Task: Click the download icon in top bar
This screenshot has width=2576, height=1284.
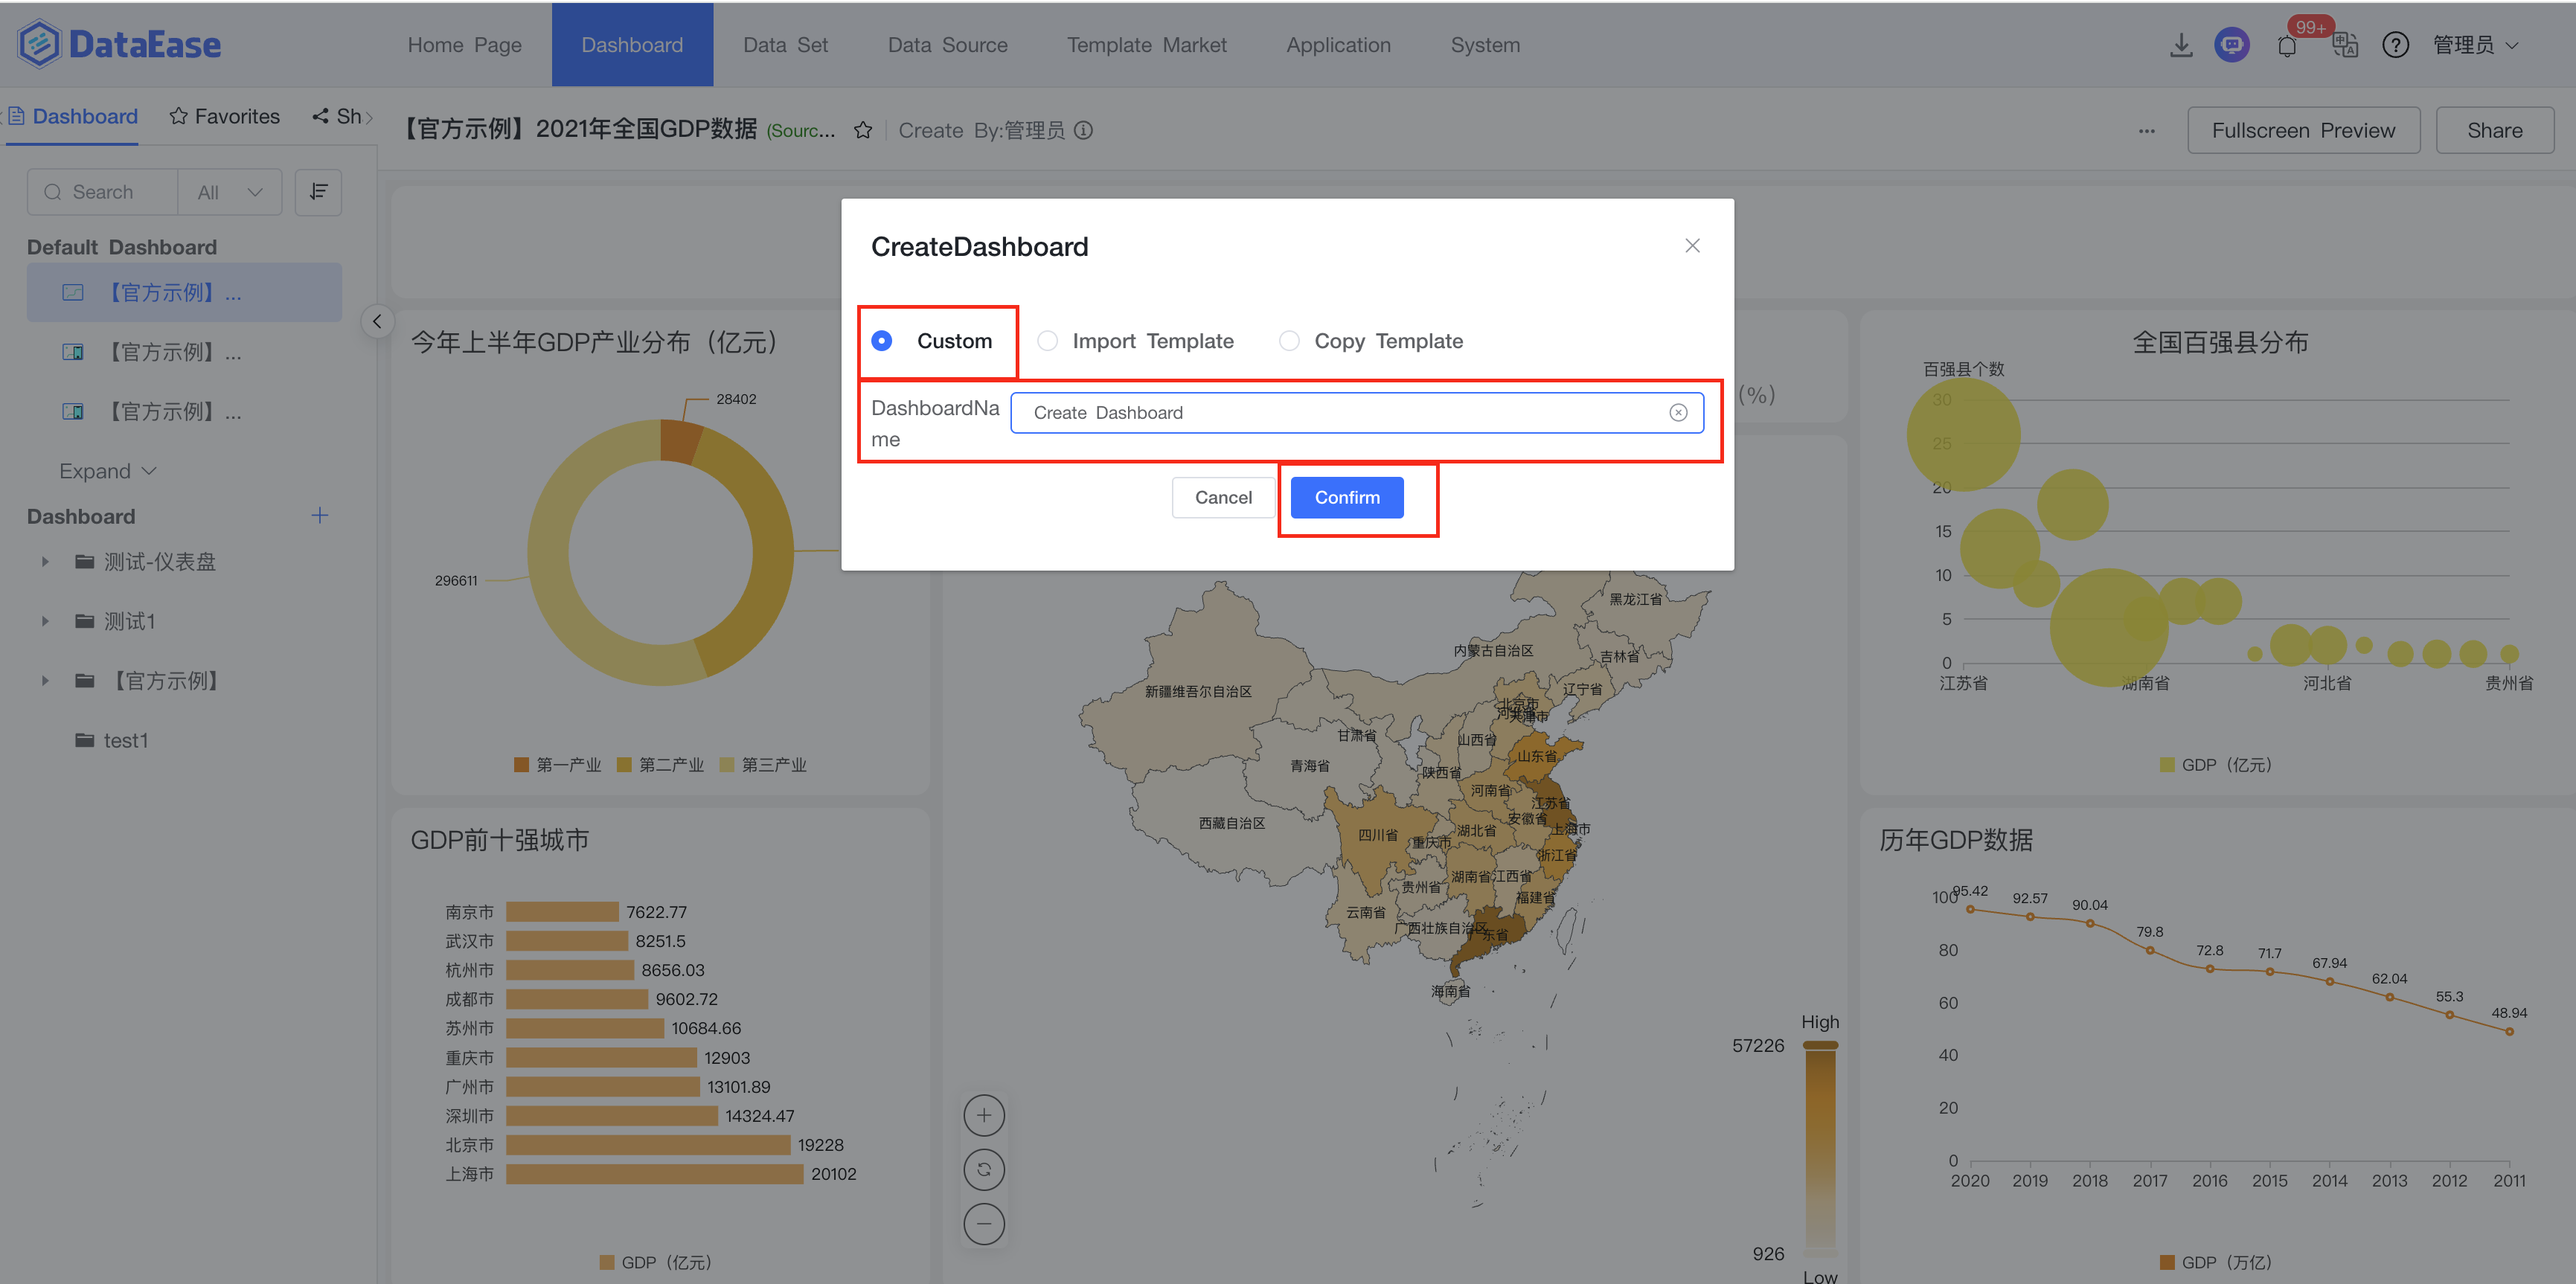Action: click(x=2181, y=45)
